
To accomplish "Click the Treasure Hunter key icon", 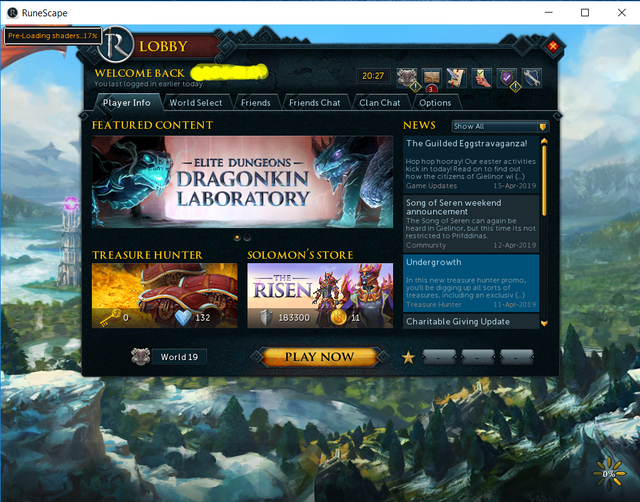I will [x=109, y=317].
